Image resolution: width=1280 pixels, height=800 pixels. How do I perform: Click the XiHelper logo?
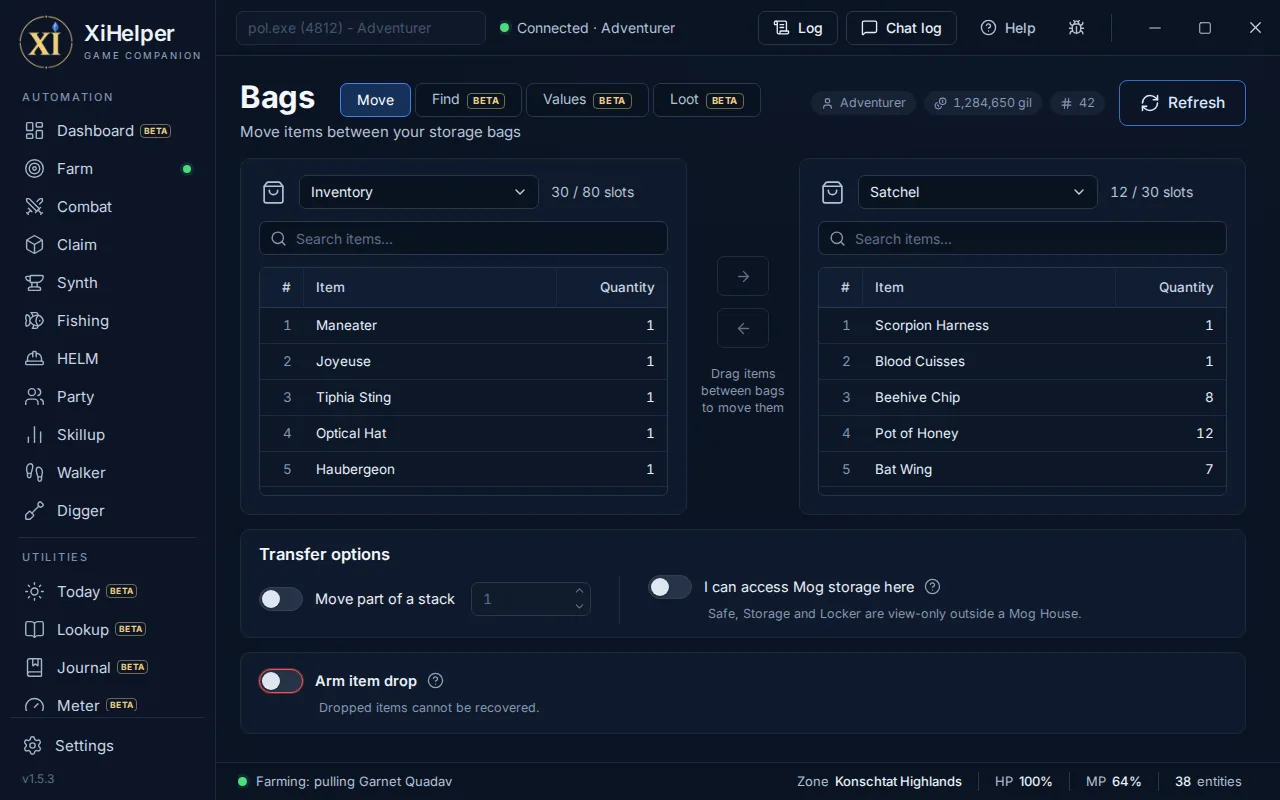(45, 42)
